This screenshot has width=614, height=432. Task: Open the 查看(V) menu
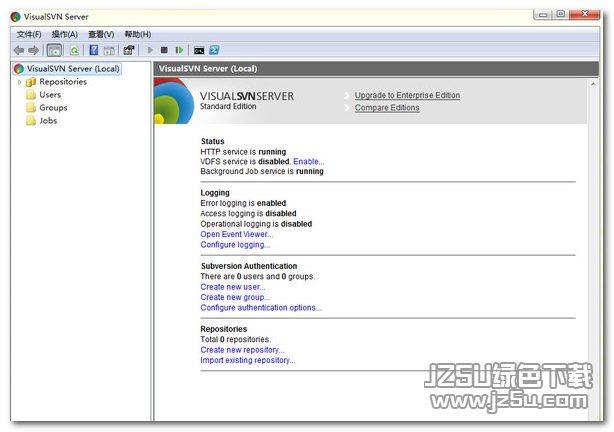point(101,34)
